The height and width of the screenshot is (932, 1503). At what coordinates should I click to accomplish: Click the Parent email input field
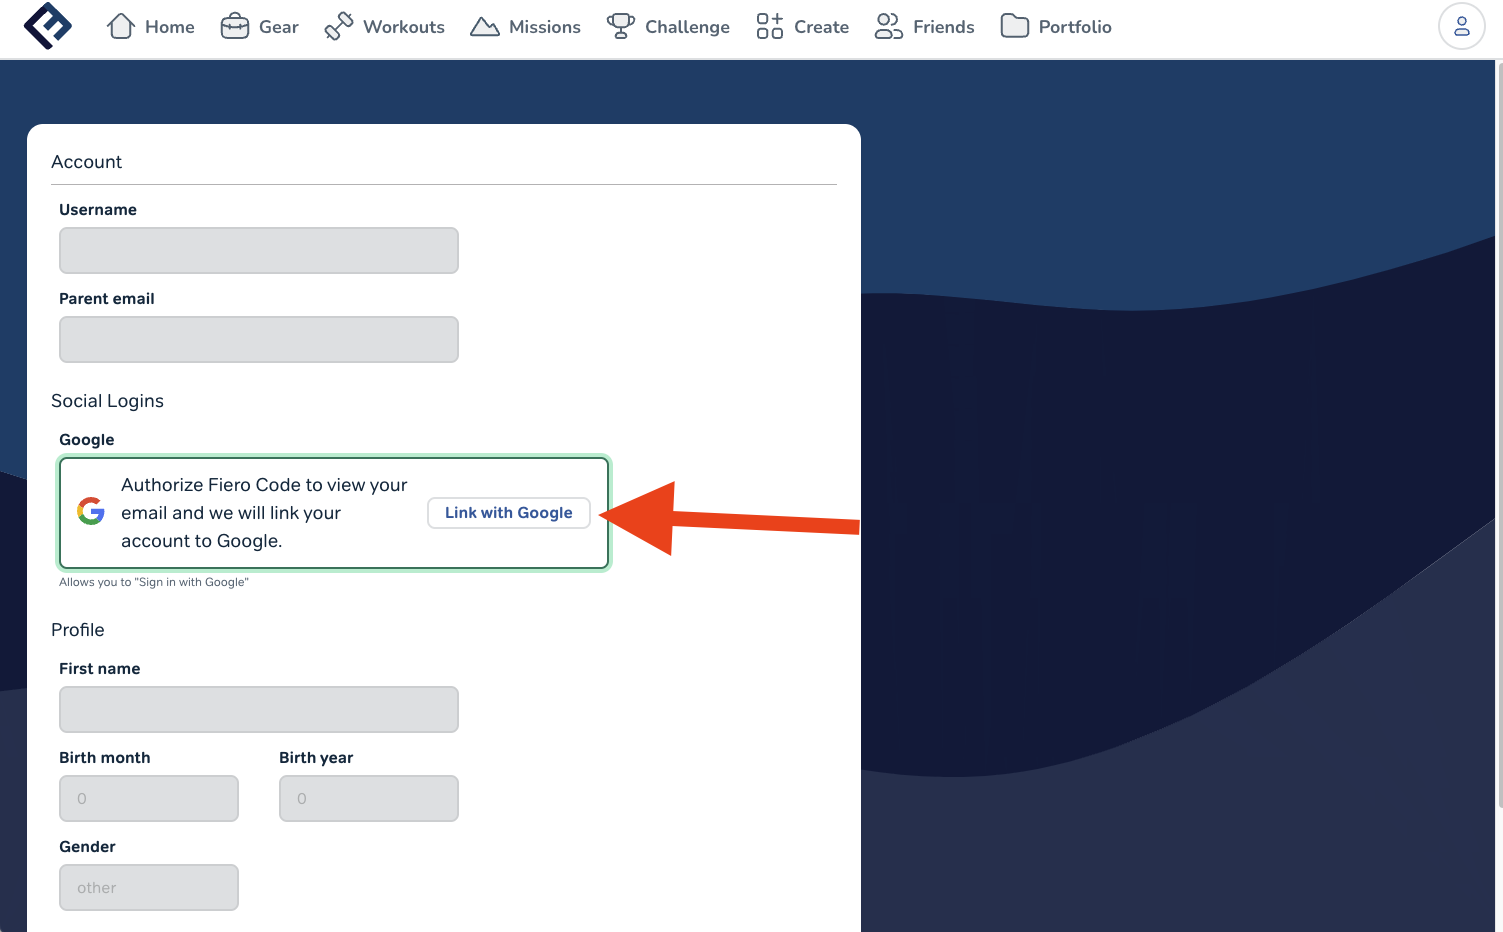point(259,339)
